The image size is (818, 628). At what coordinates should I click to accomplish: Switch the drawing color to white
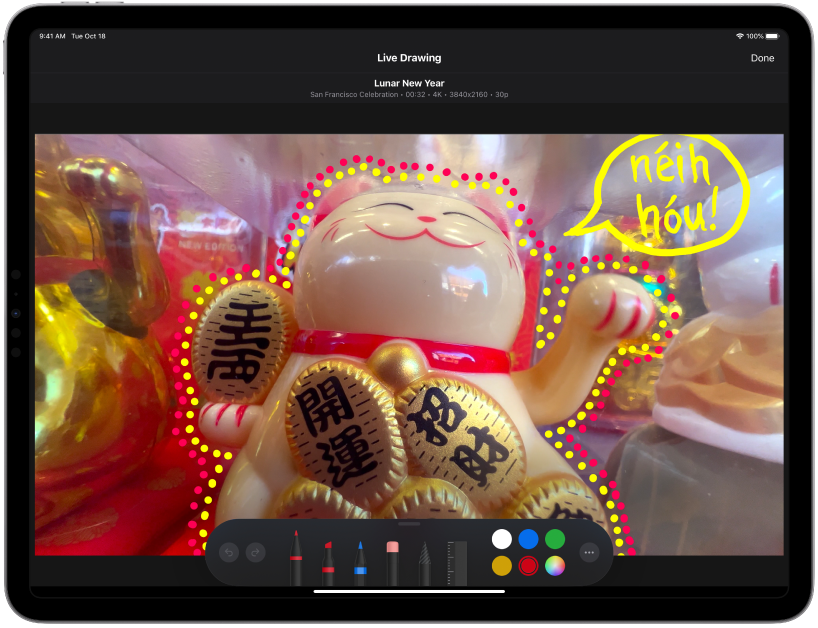502,539
